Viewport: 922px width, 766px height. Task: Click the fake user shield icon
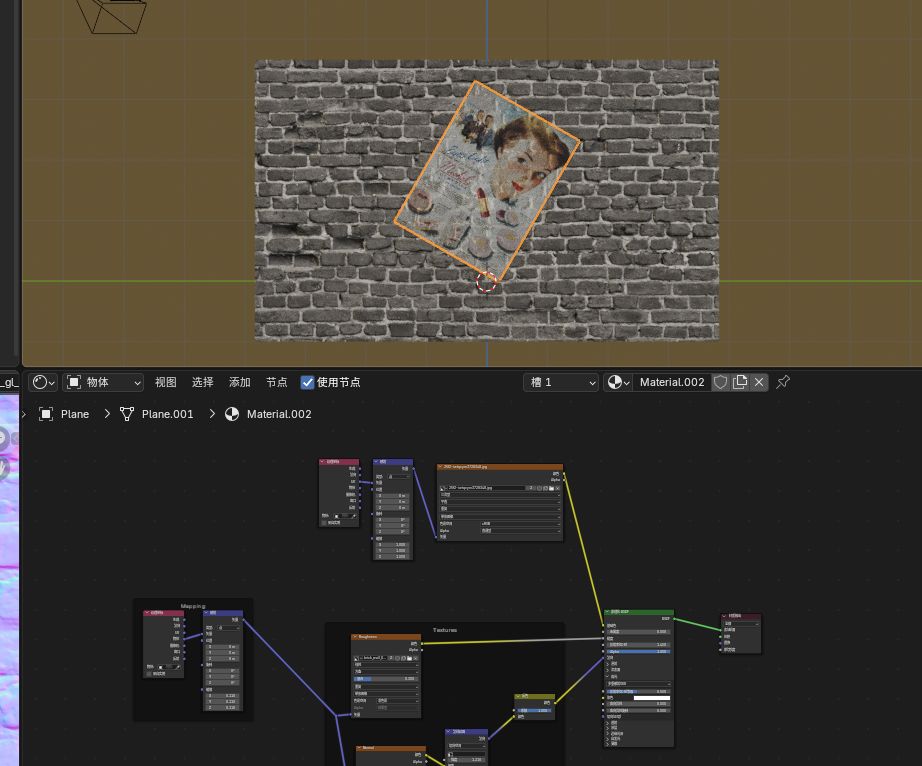[x=720, y=383]
